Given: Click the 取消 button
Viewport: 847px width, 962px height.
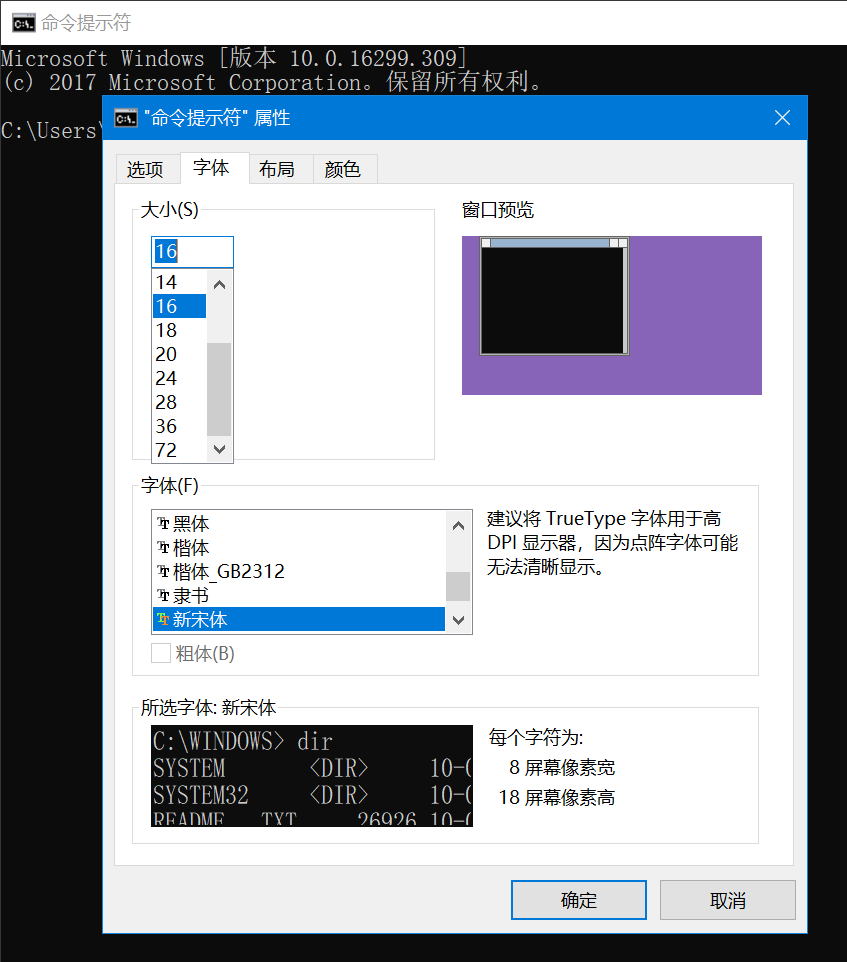Looking at the screenshot, I should pyautogui.click(x=727, y=900).
